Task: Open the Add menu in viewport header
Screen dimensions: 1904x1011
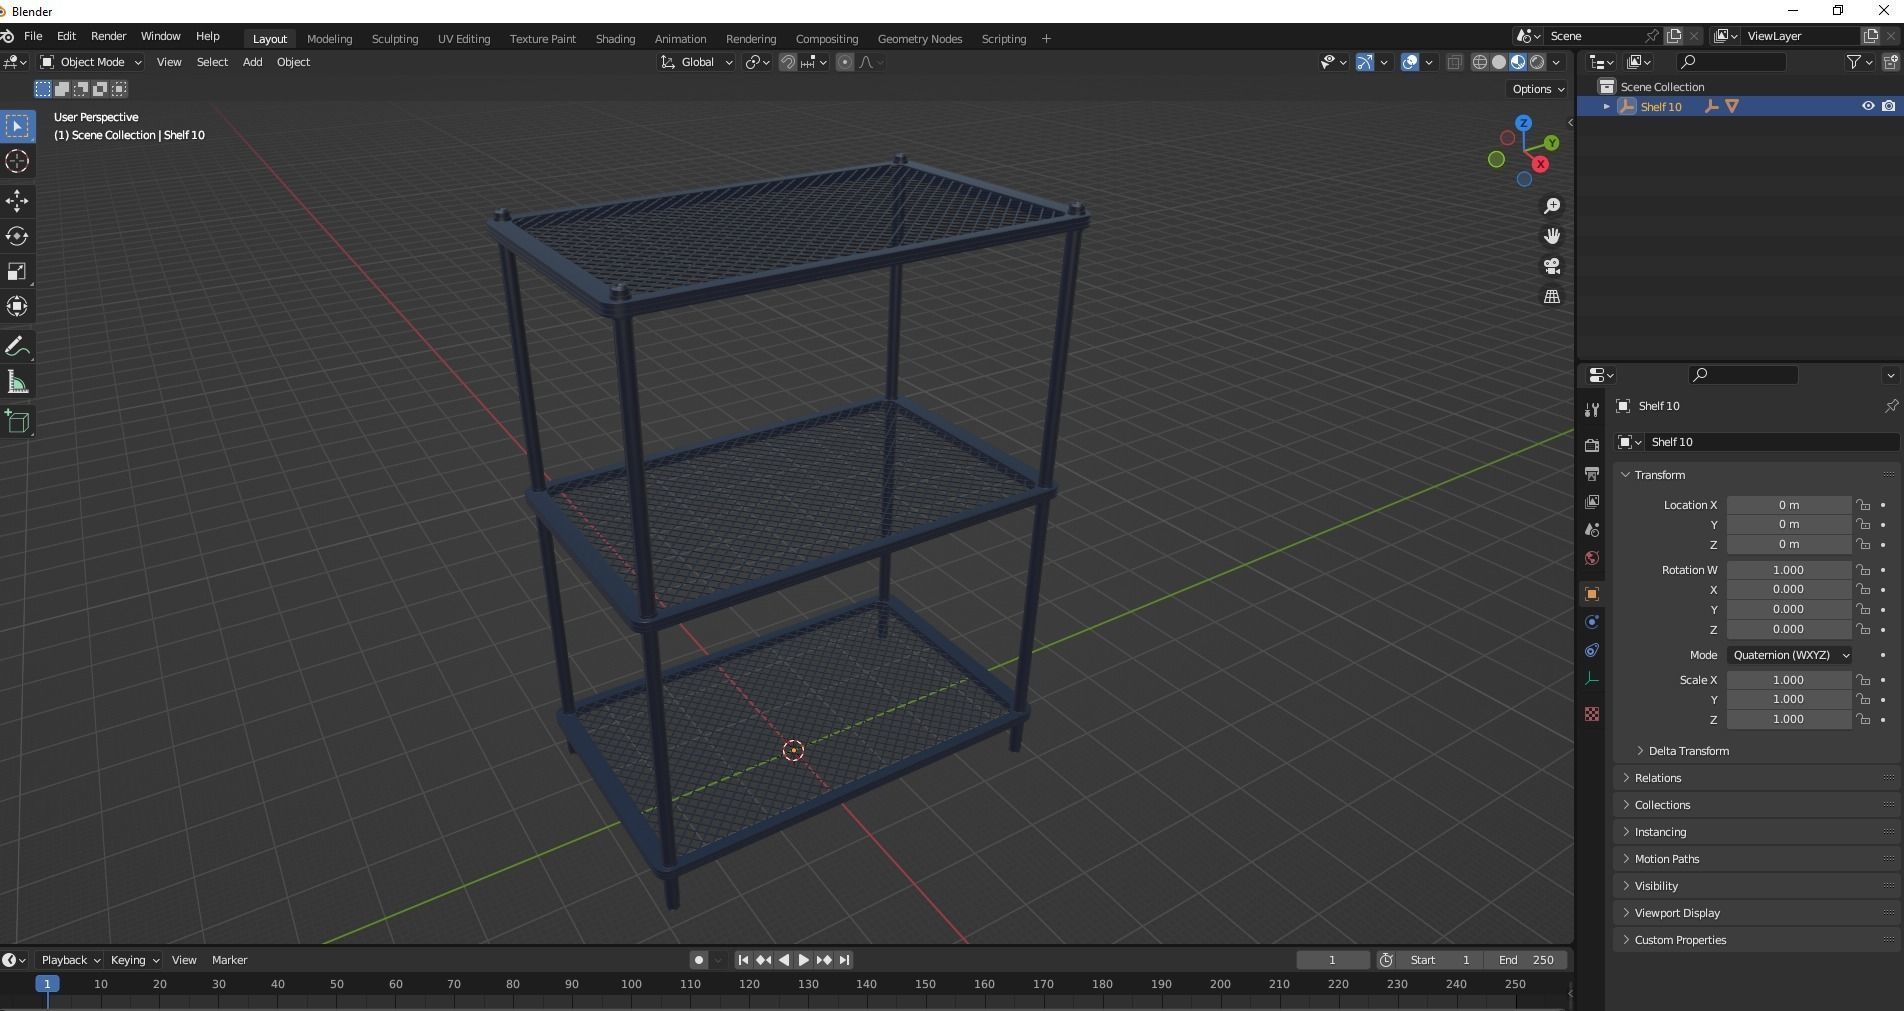Action: (252, 62)
